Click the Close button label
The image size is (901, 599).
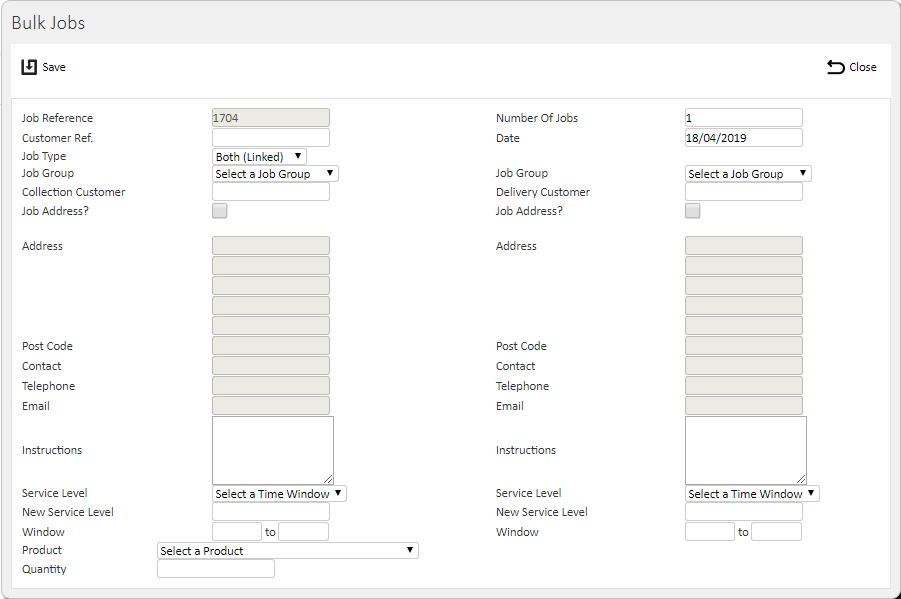click(x=863, y=67)
